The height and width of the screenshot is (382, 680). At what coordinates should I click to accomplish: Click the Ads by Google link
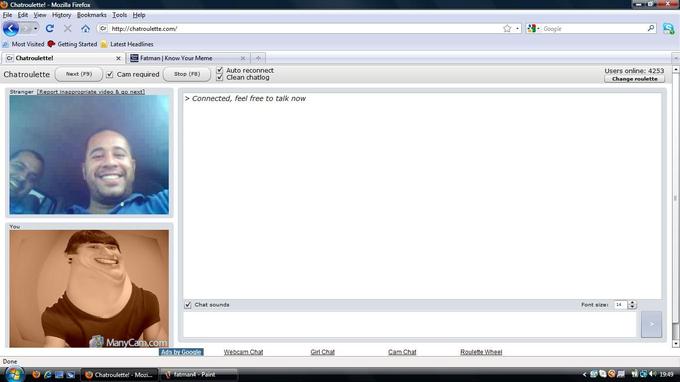pyautogui.click(x=181, y=352)
